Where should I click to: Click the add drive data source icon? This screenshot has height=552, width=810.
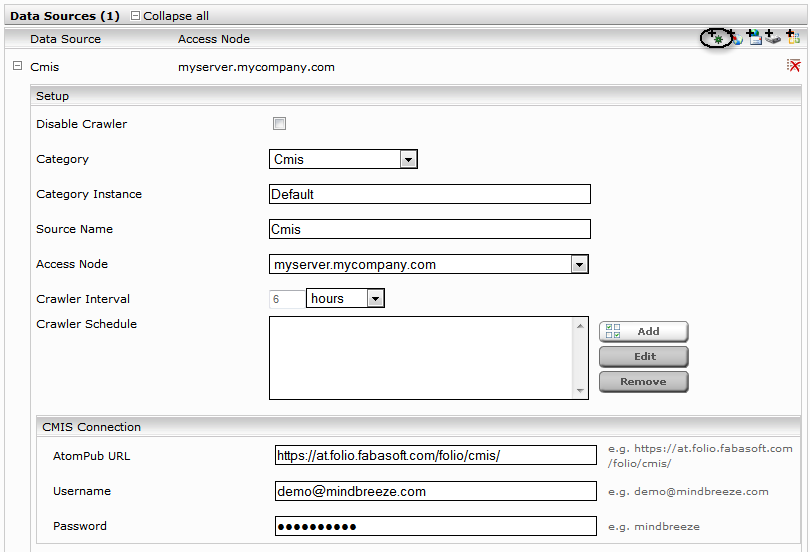(773, 38)
